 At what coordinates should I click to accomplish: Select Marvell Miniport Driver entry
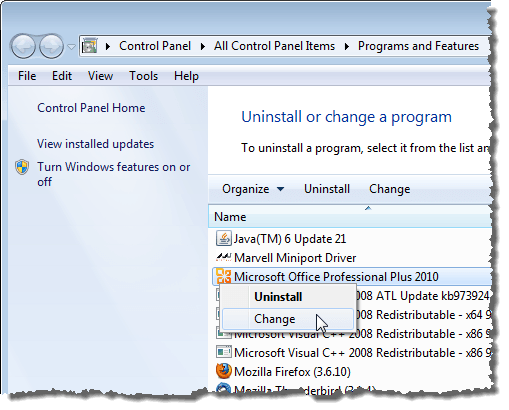coord(295,258)
